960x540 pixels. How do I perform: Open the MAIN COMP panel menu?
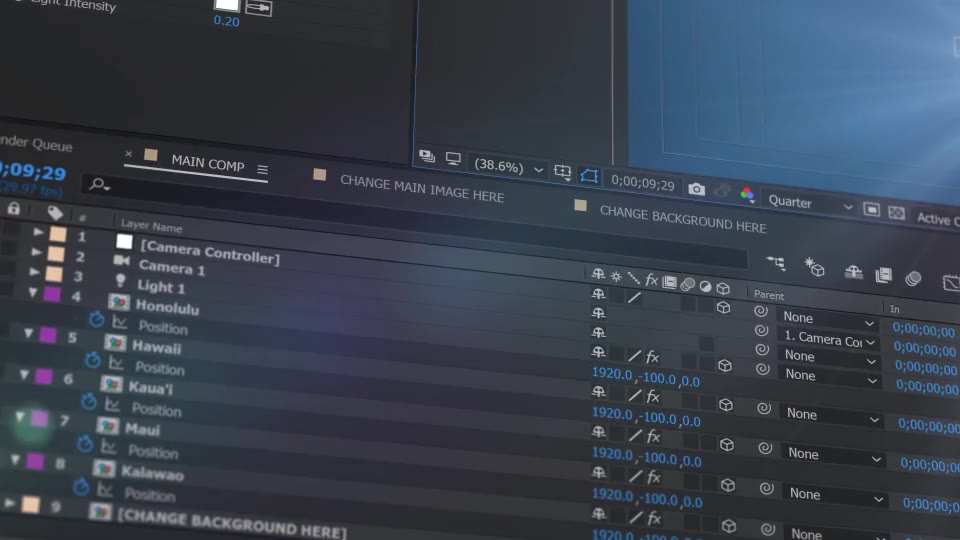pos(263,170)
